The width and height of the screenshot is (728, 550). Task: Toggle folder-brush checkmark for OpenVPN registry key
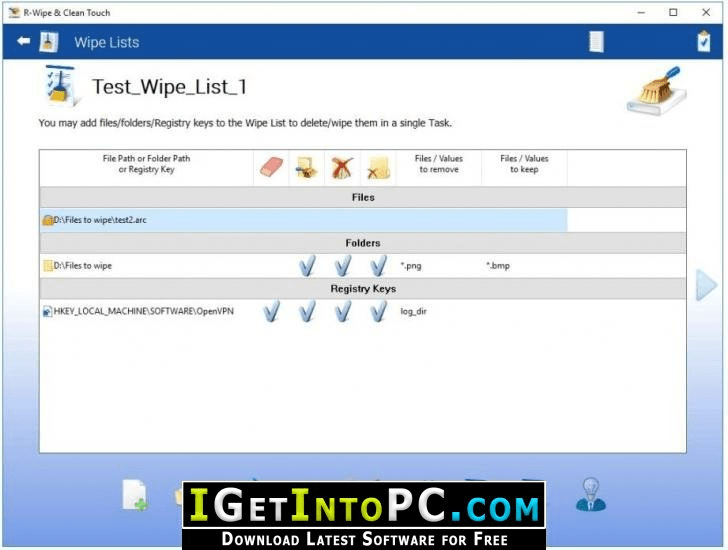(x=307, y=311)
